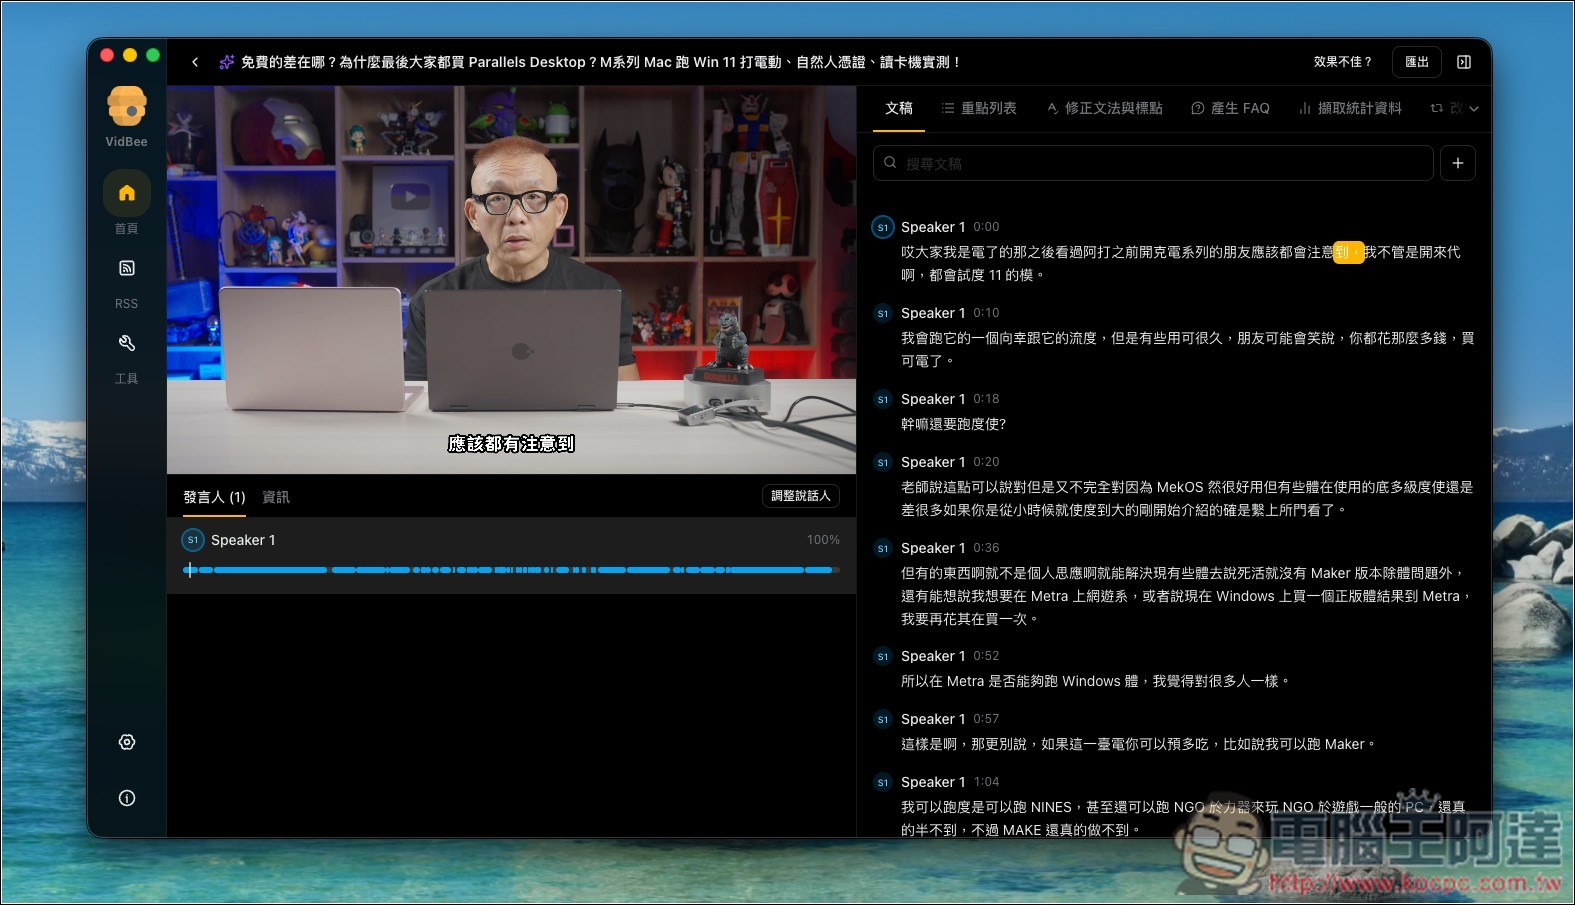Click the 100% speaker share value

click(x=823, y=540)
